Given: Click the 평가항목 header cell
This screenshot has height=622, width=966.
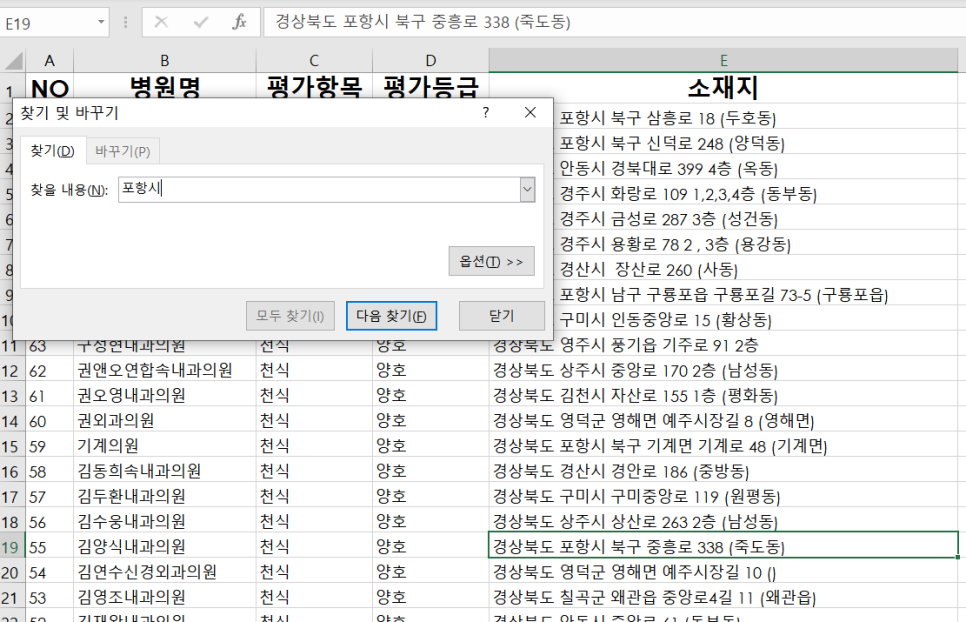Looking at the screenshot, I should [314, 88].
